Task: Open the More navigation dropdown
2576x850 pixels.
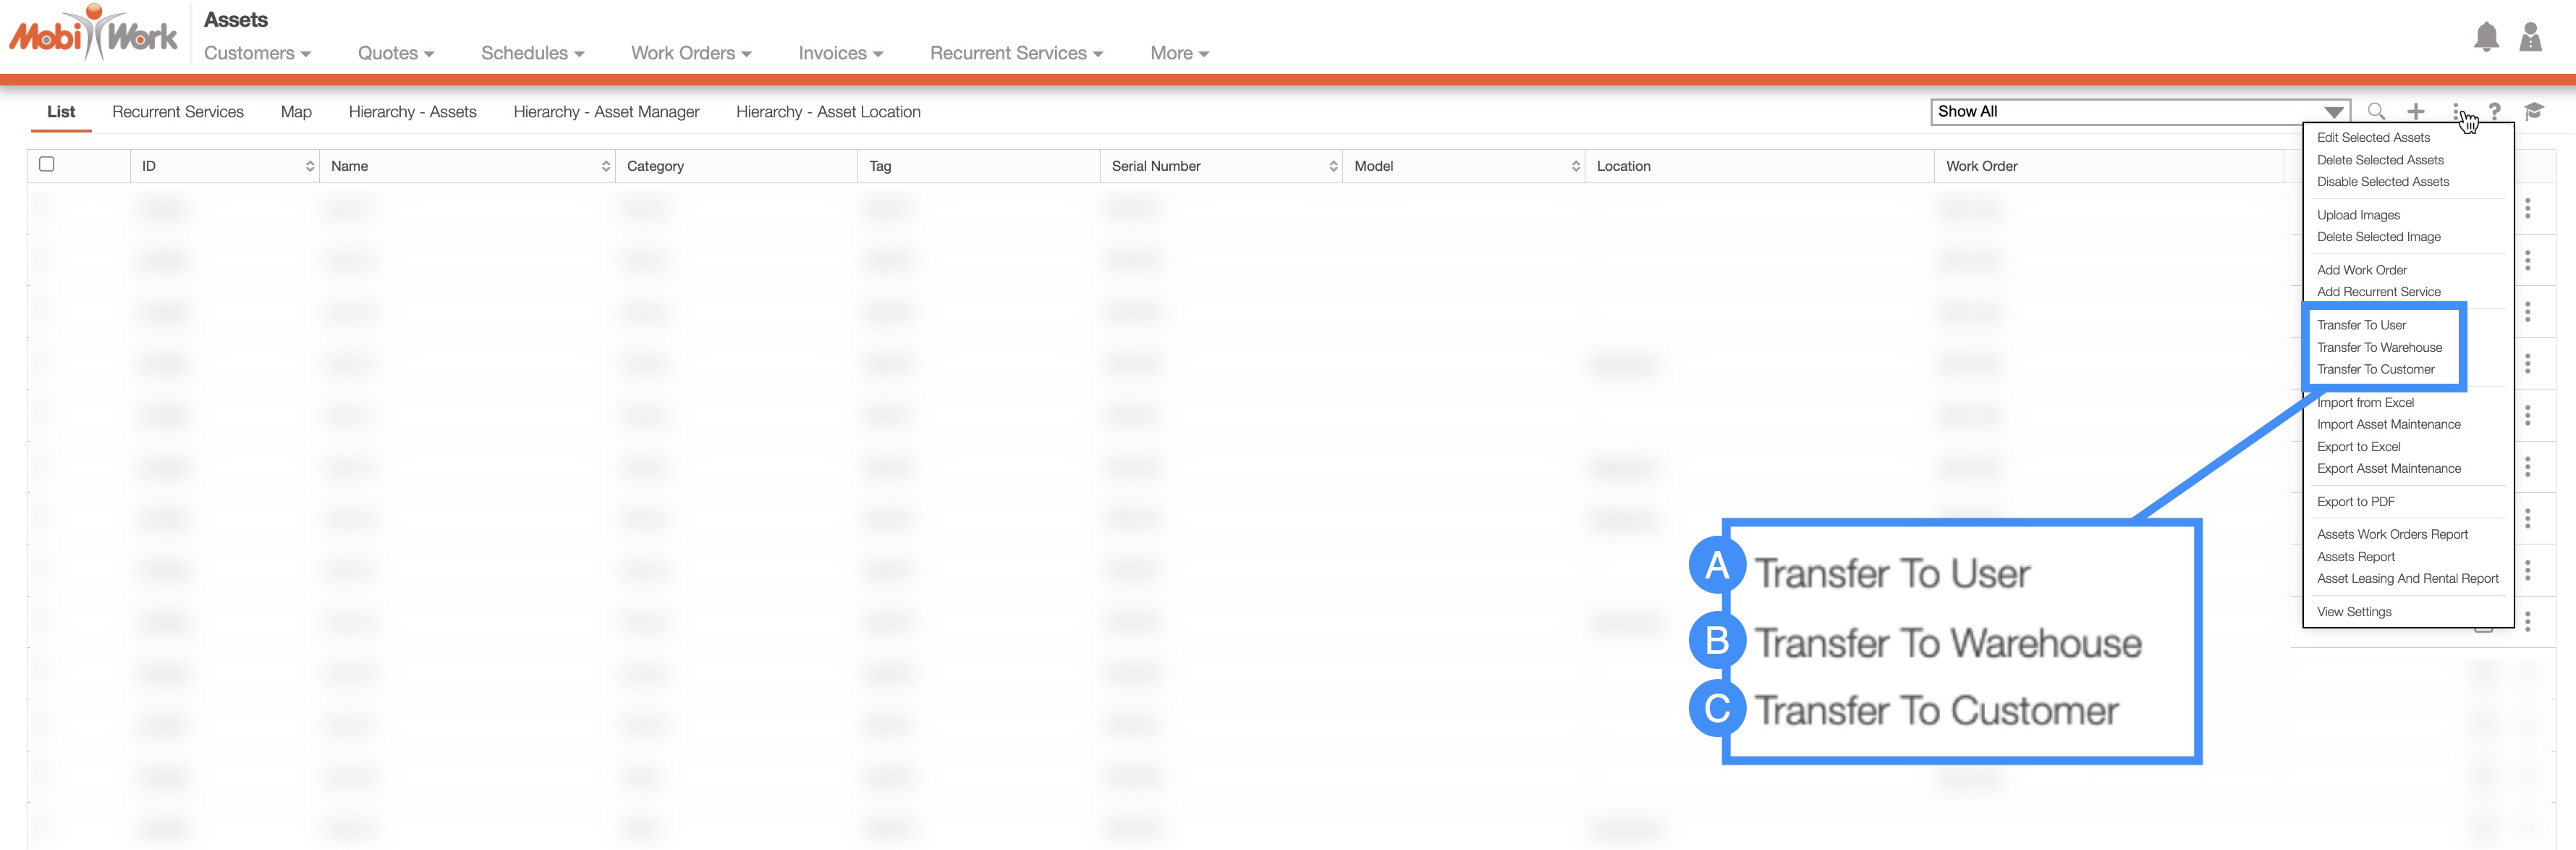Action: coord(1179,54)
